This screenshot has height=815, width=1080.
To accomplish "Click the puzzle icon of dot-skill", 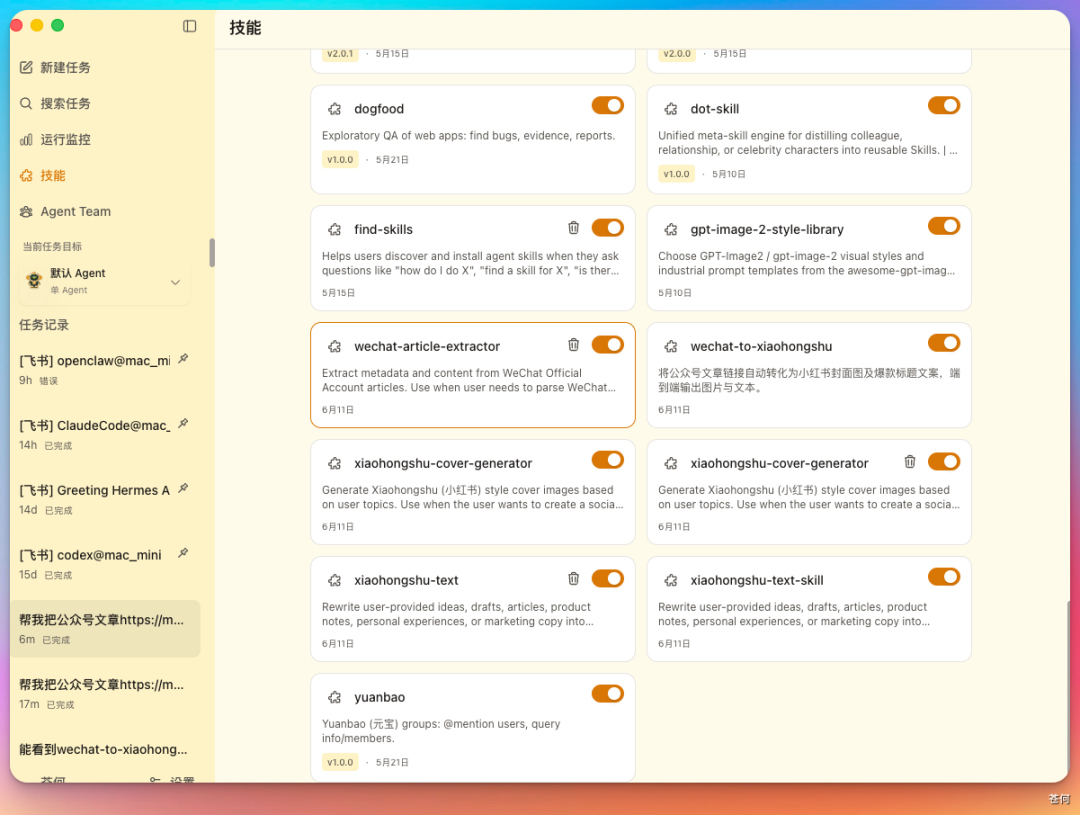I will [671, 109].
